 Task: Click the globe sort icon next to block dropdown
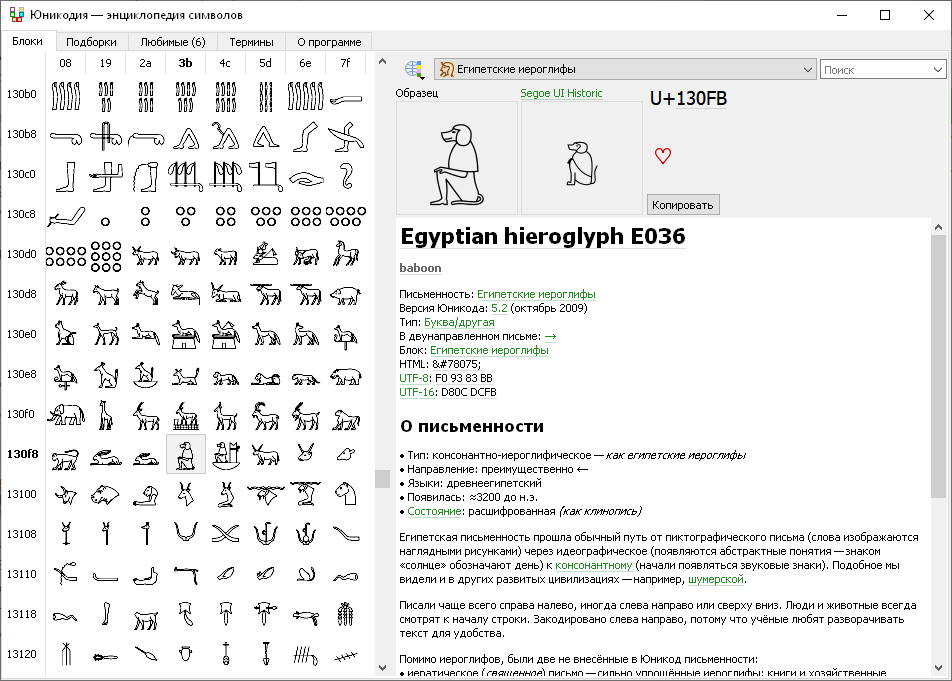(x=414, y=69)
